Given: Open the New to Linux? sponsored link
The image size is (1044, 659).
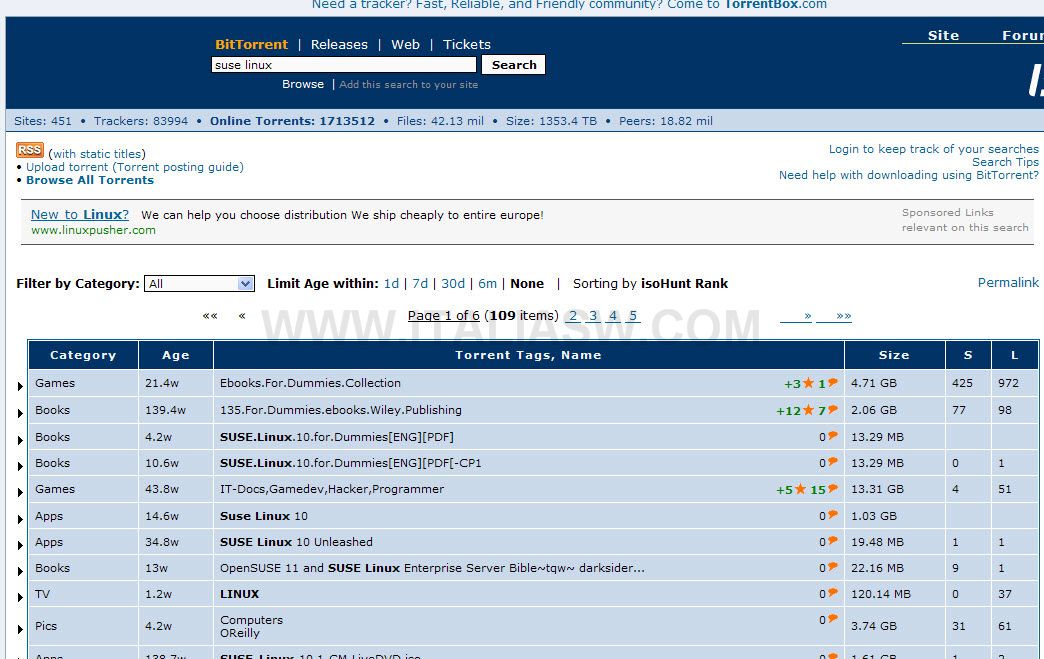Looking at the screenshot, I should tap(80, 214).
